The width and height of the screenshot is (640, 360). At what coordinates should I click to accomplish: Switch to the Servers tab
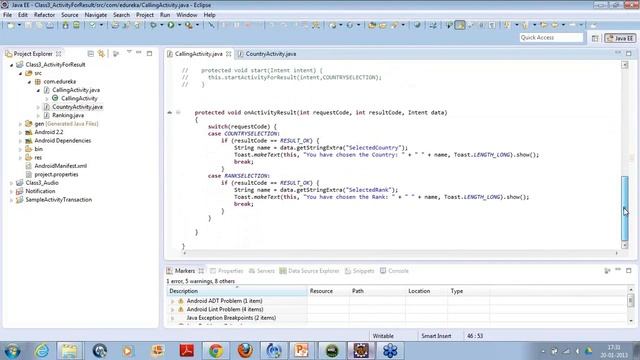(262, 271)
